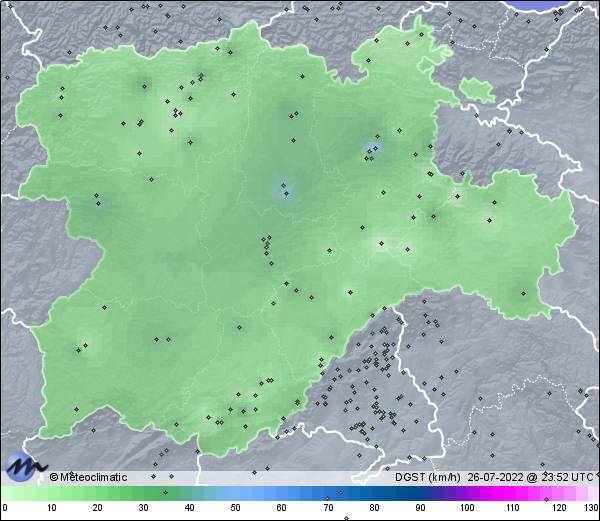
Task: Click the 20 scale label
Action: [98, 507]
